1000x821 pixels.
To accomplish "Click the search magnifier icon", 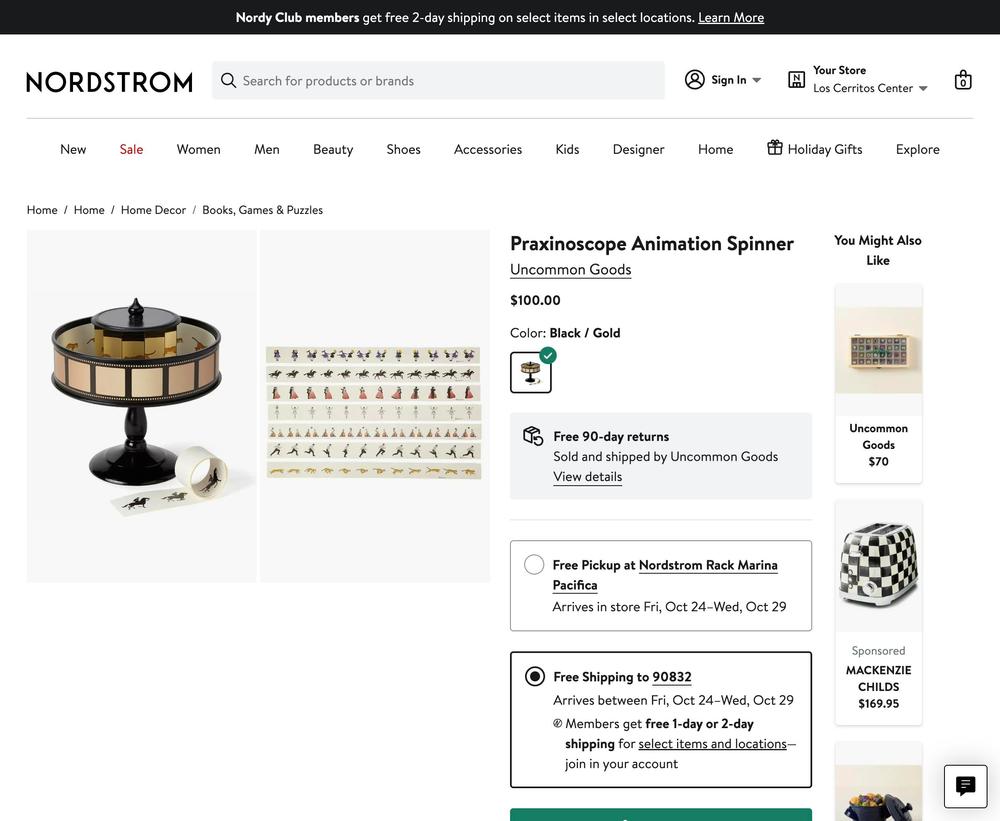I will click(x=229, y=80).
